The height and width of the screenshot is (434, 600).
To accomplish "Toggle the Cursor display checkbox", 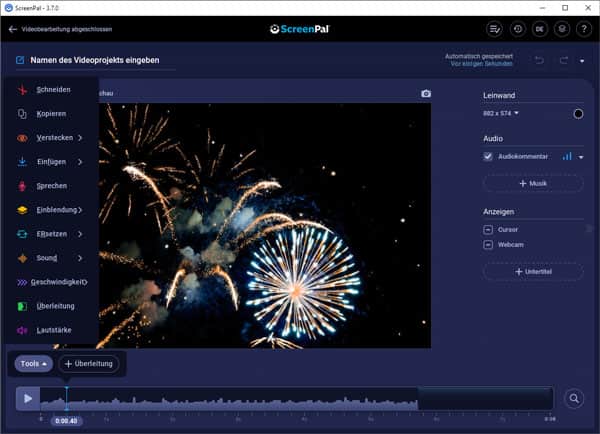I will [x=488, y=229].
